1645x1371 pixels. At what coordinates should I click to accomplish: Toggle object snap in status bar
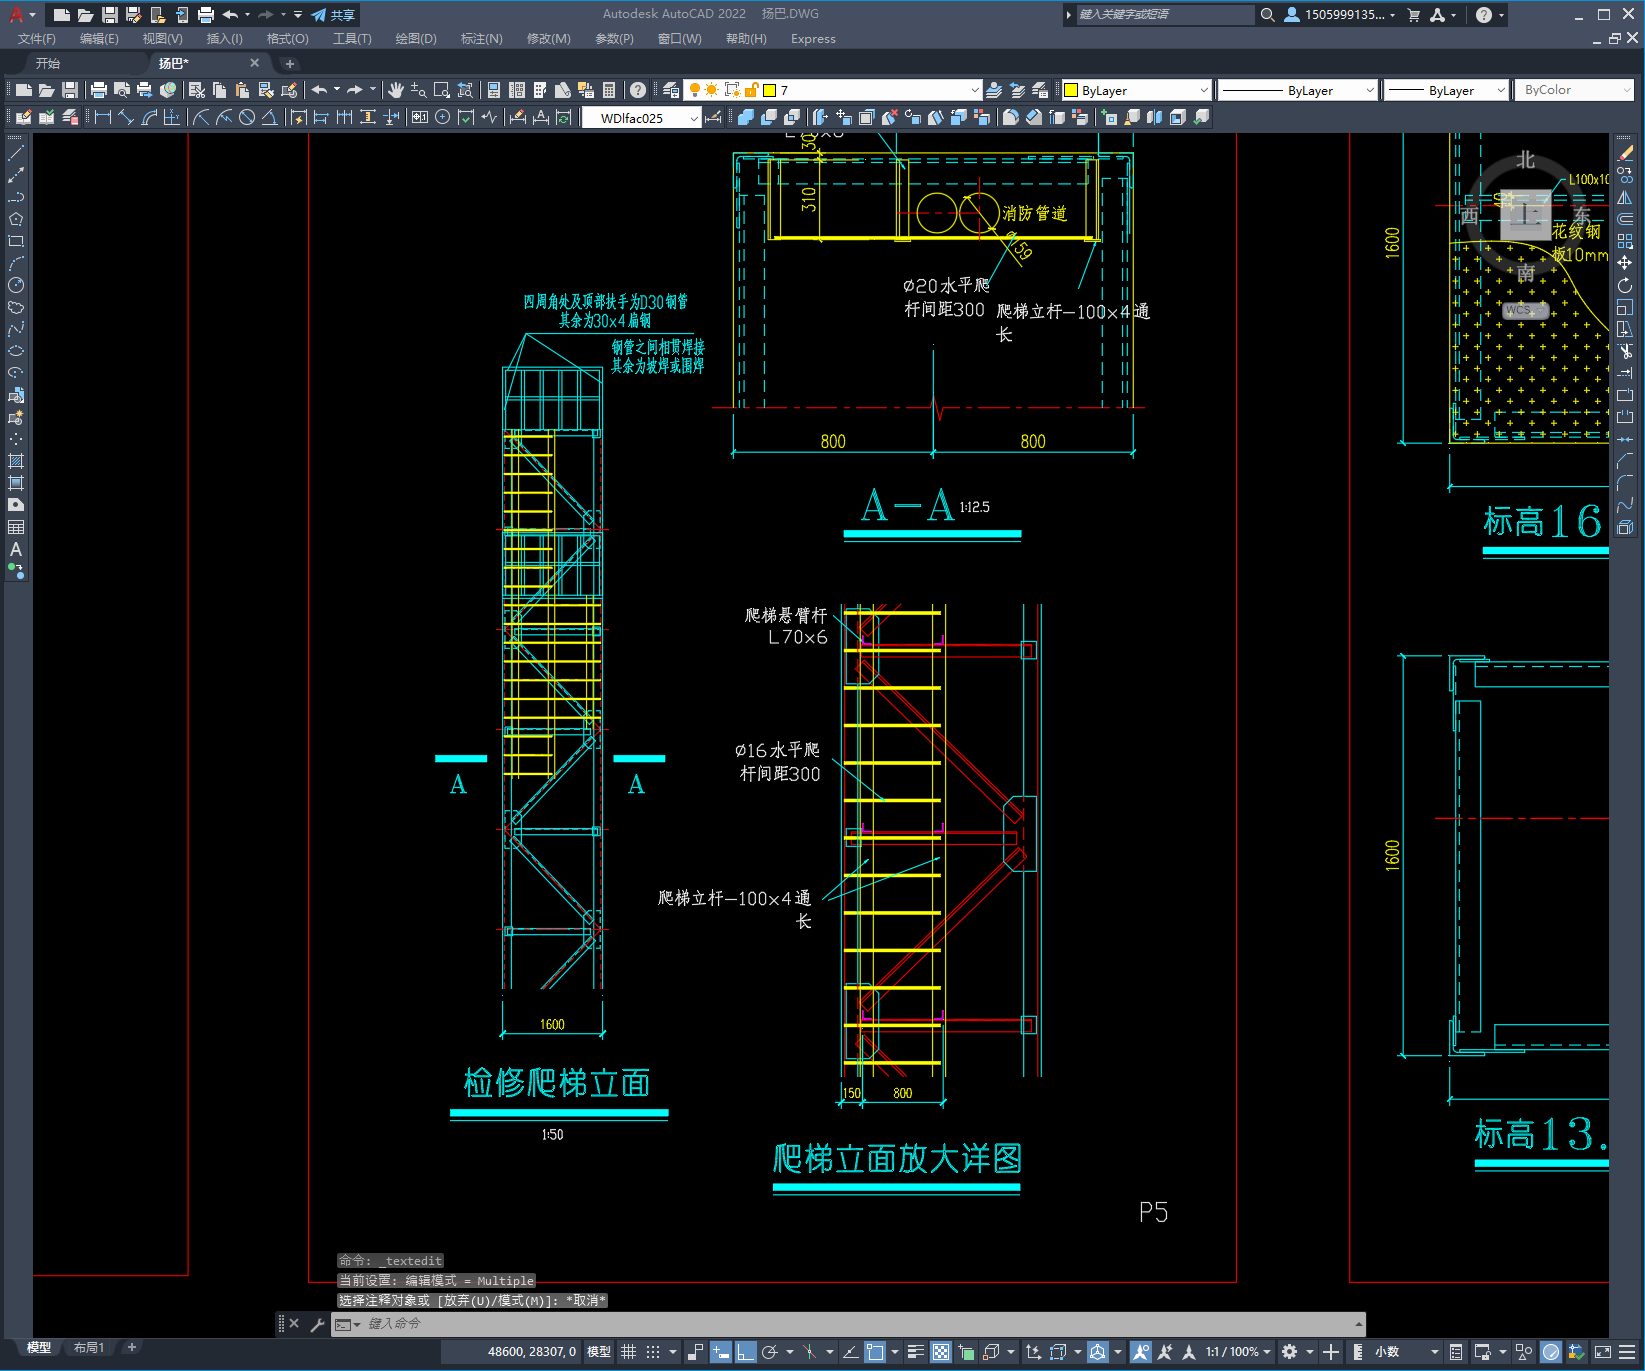(x=875, y=1352)
